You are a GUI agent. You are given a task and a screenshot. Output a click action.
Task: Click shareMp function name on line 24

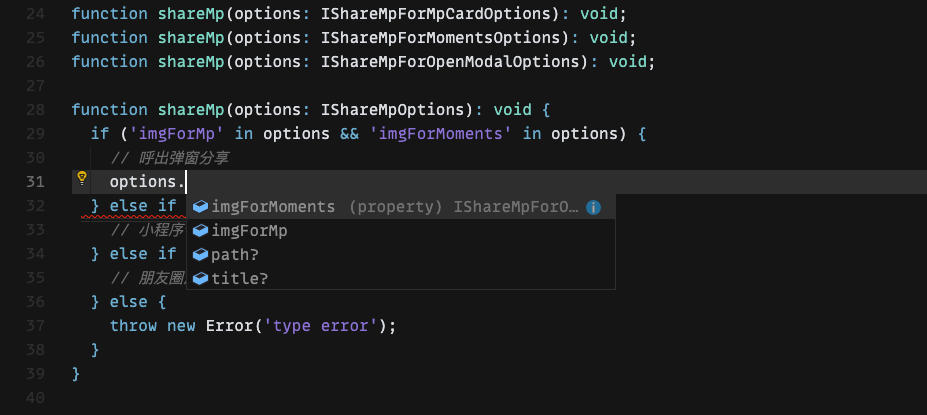pos(191,14)
